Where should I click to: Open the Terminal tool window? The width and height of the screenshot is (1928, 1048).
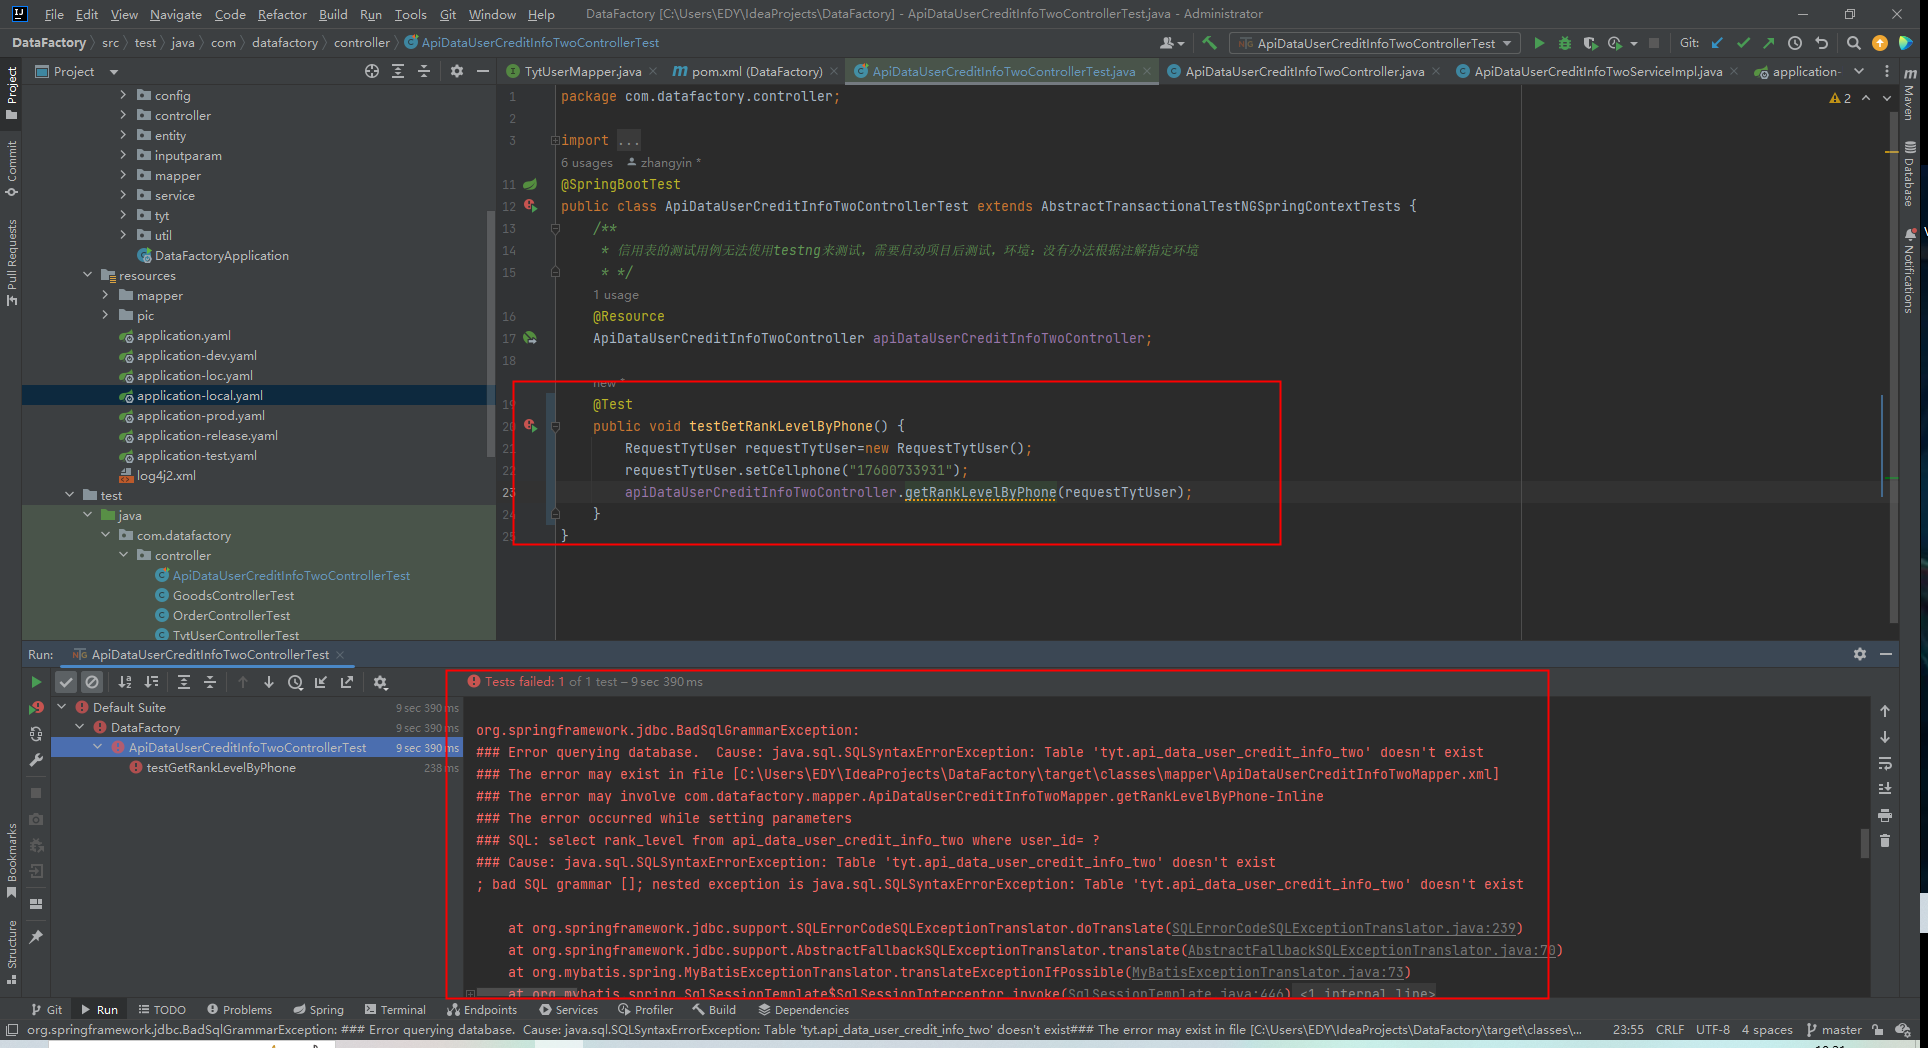(x=396, y=1009)
